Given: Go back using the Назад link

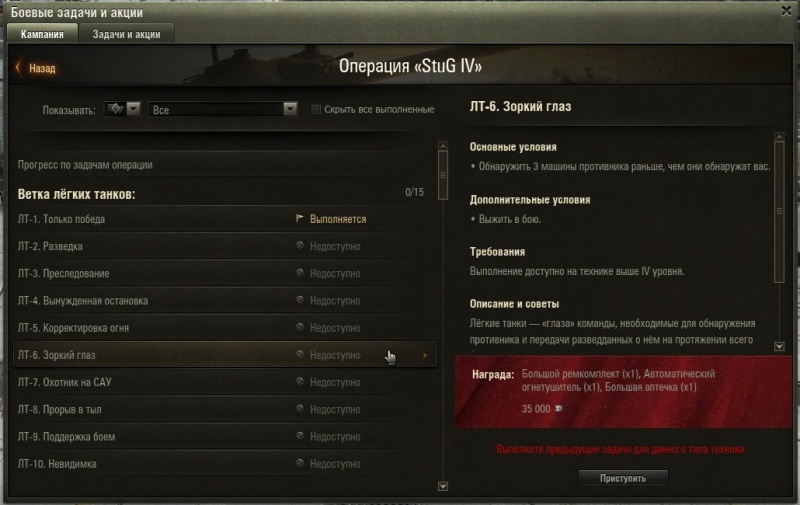Looking at the screenshot, I should pos(42,68).
